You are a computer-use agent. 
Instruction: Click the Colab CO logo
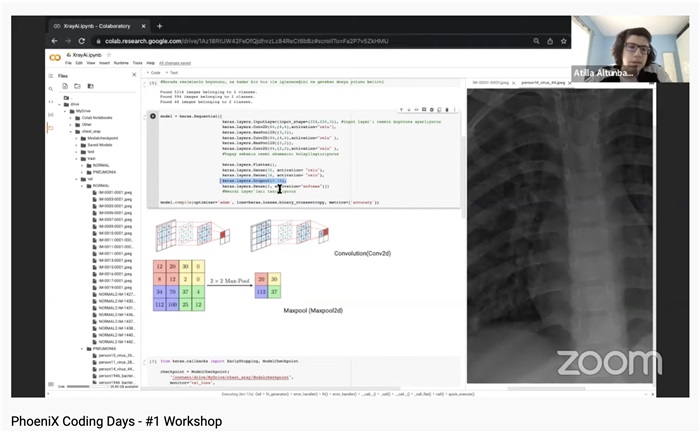click(x=55, y=58)
